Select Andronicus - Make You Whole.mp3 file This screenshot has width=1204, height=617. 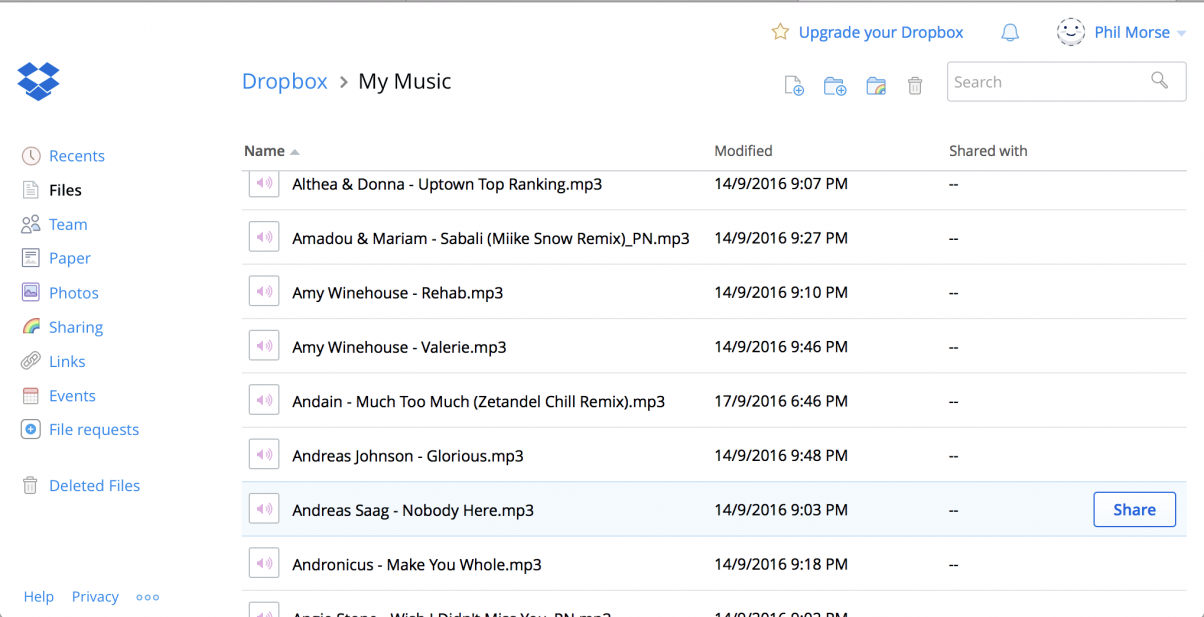416,564
